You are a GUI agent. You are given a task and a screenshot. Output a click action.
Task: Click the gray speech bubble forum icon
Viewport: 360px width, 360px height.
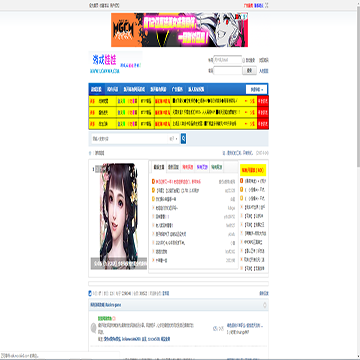(x=94, y=328)
